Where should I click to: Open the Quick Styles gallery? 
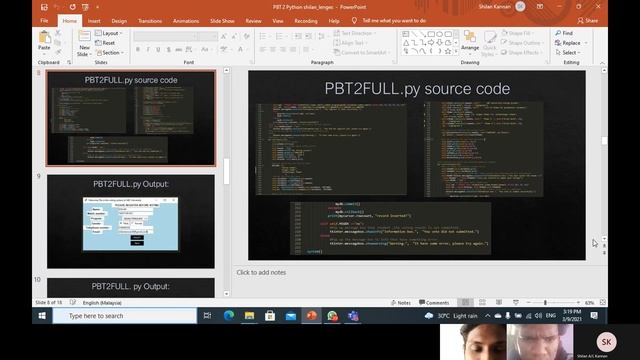pyautogui.click(x=489, y=43)
